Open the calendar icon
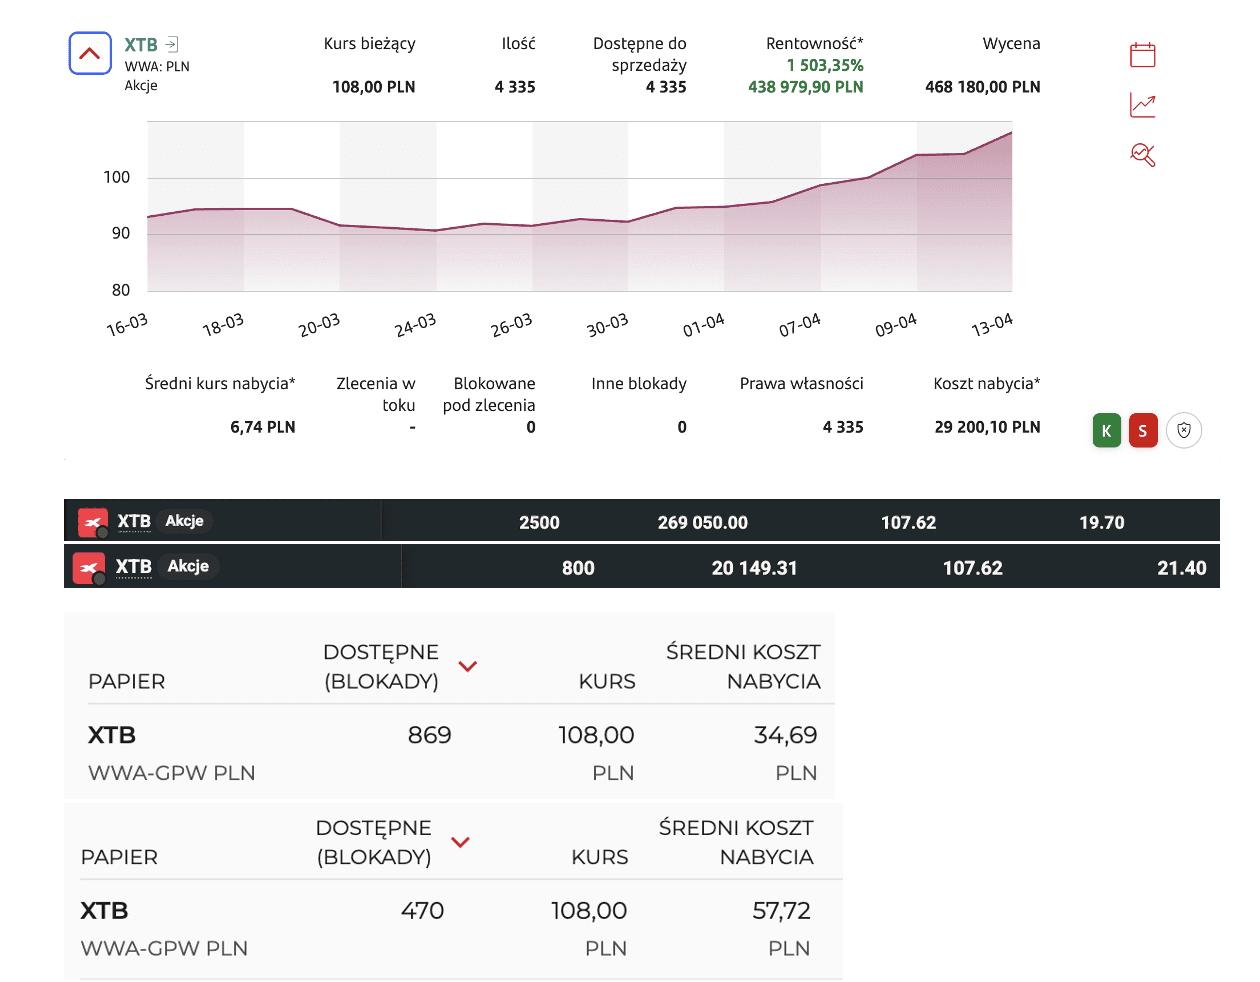The image size is (1260, 982). 1142,54
